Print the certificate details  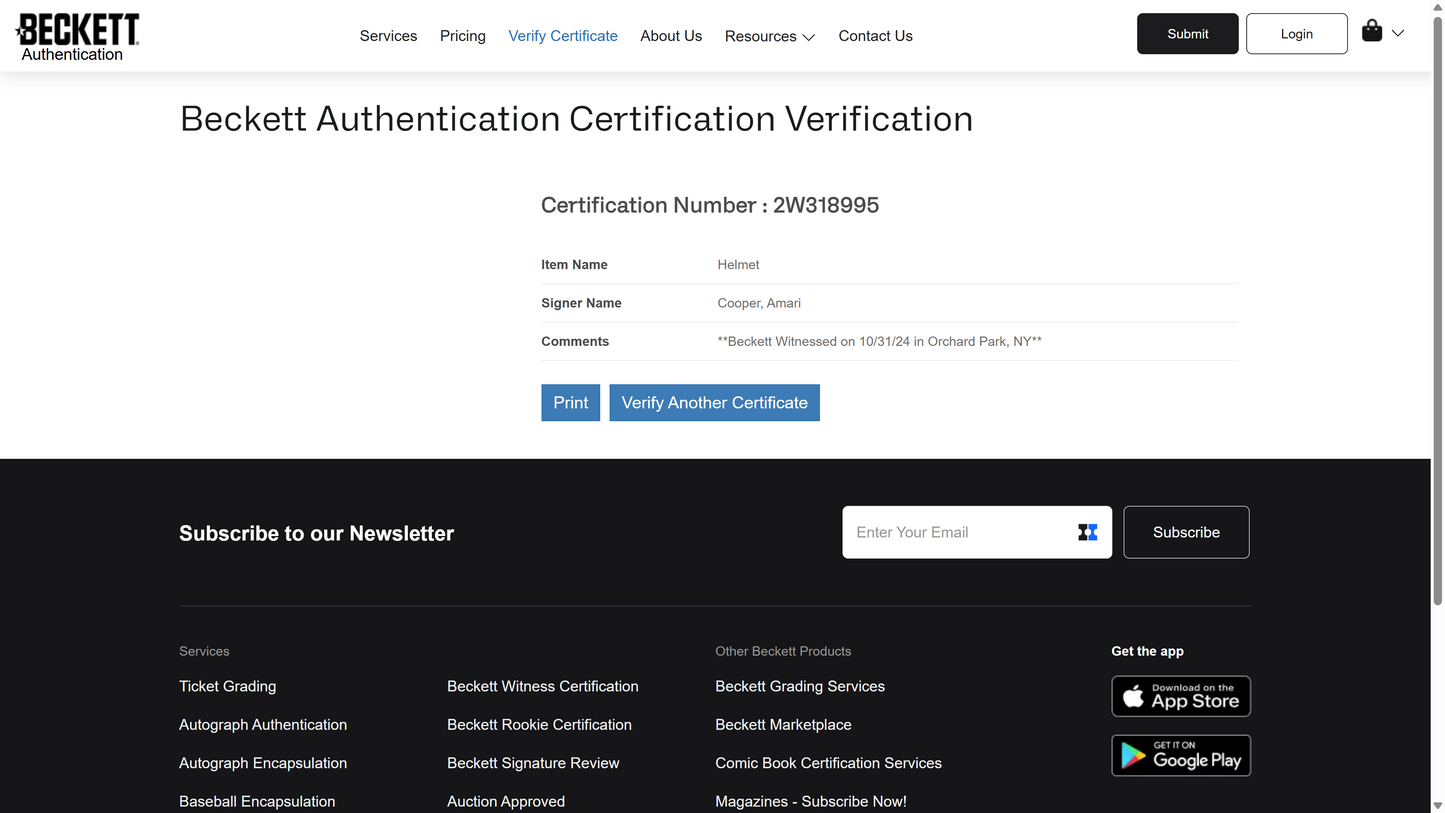pyautogui.click(x=571, y=403)
